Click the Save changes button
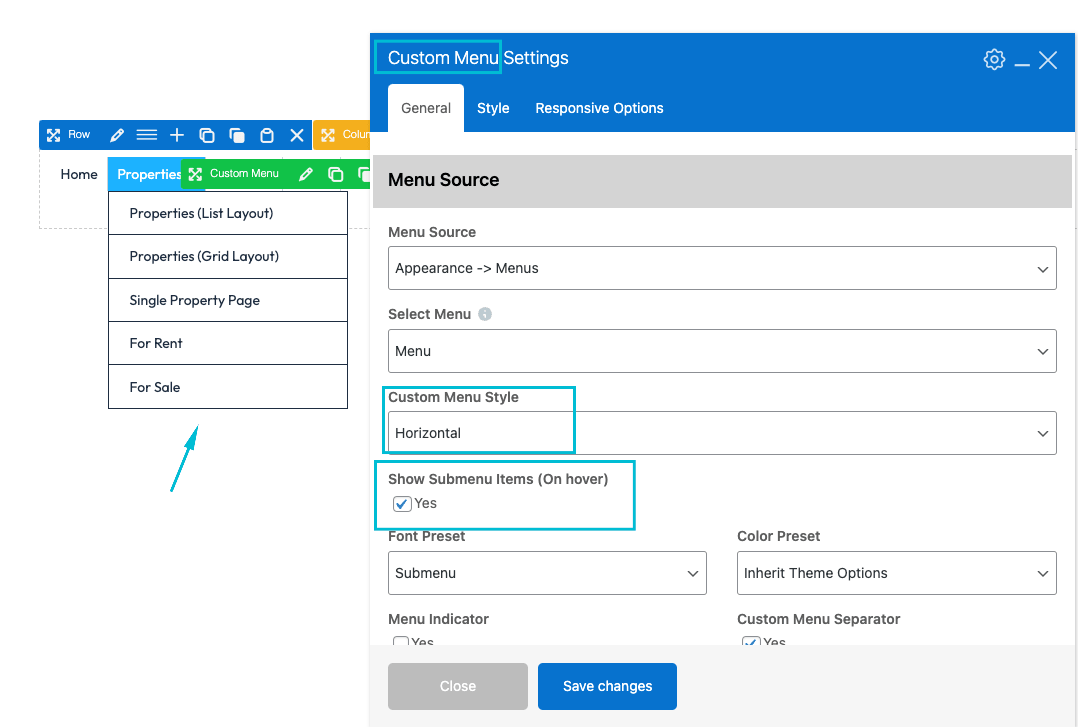The width and height of the screenshot is (1078, 727). 607,686
